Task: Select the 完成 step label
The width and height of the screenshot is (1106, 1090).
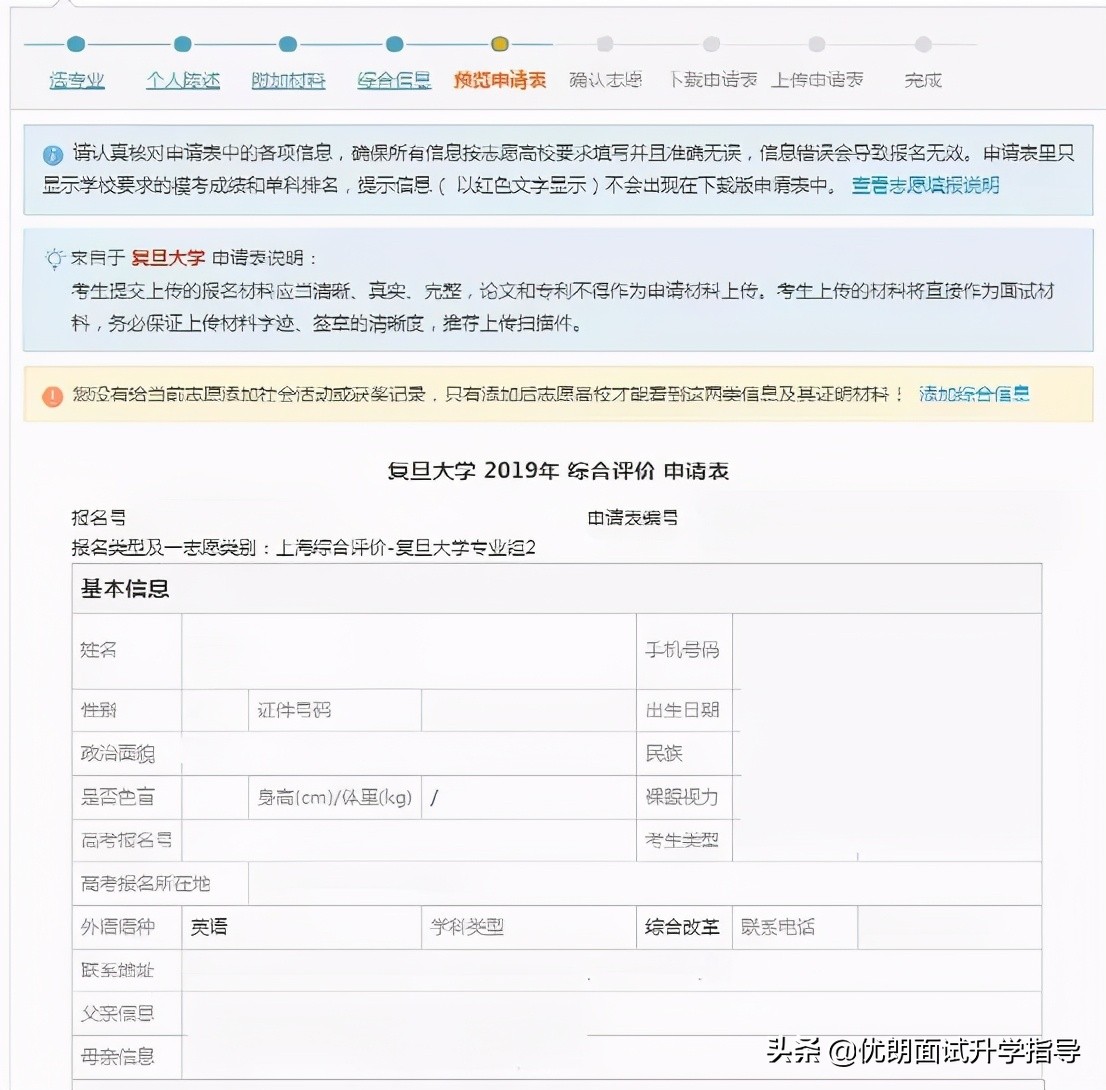Action: (x=923, y=80)
